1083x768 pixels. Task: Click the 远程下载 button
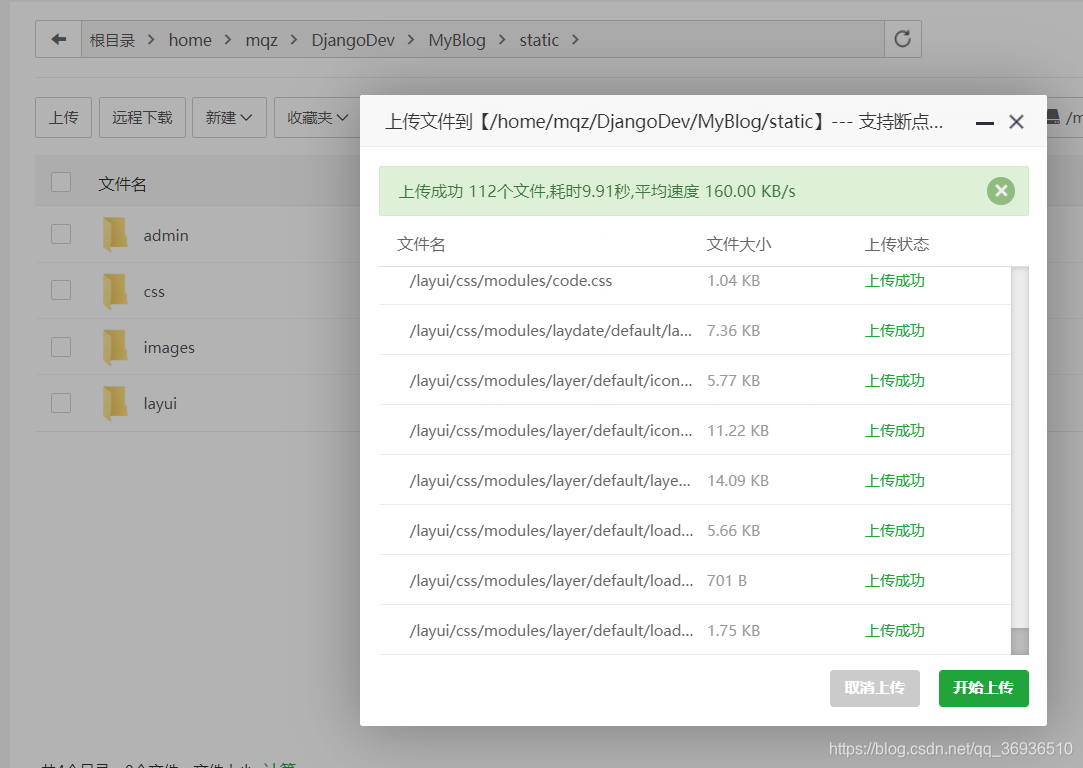(142, 117)
